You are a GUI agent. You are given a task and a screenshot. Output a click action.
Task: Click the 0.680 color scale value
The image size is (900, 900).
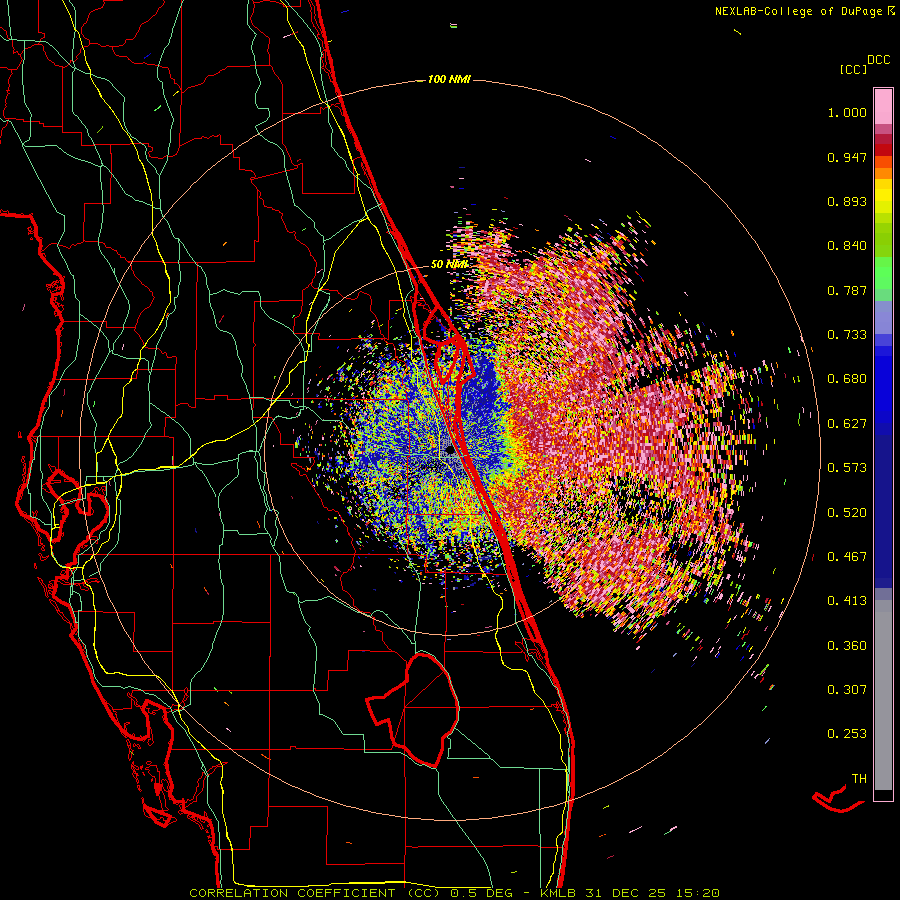tap(847, 379)
